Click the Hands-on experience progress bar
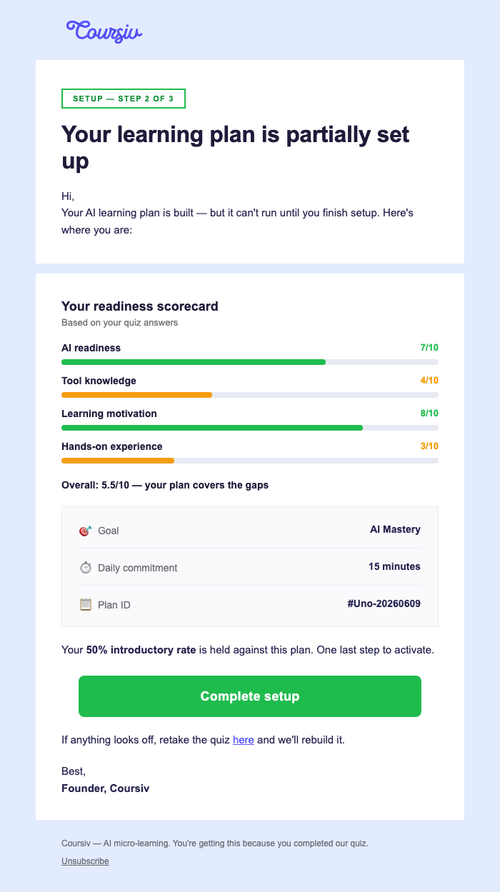Viewport: 500px width, 892px height. pos(250,460)
